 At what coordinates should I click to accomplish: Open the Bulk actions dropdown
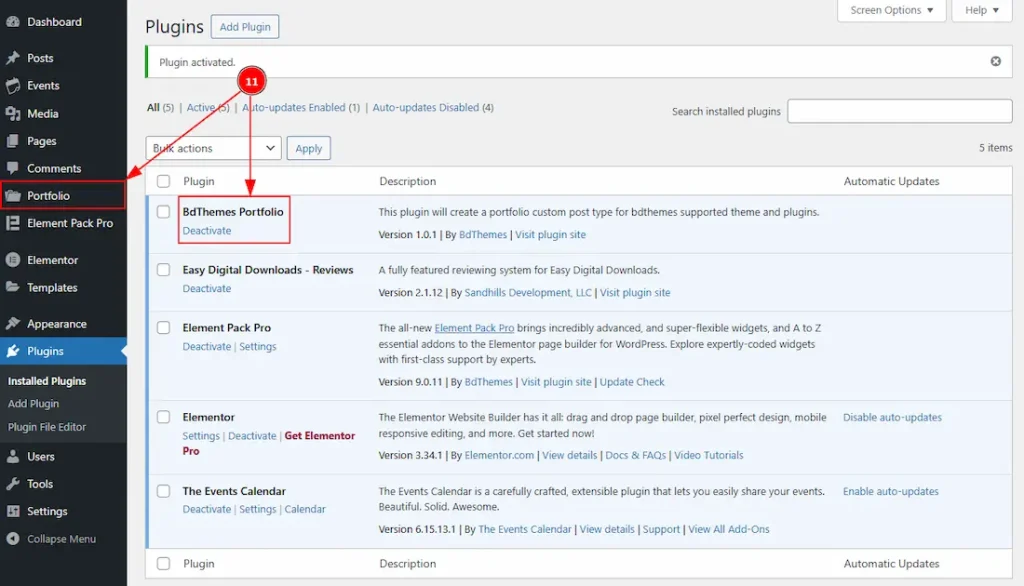[213, 148]
